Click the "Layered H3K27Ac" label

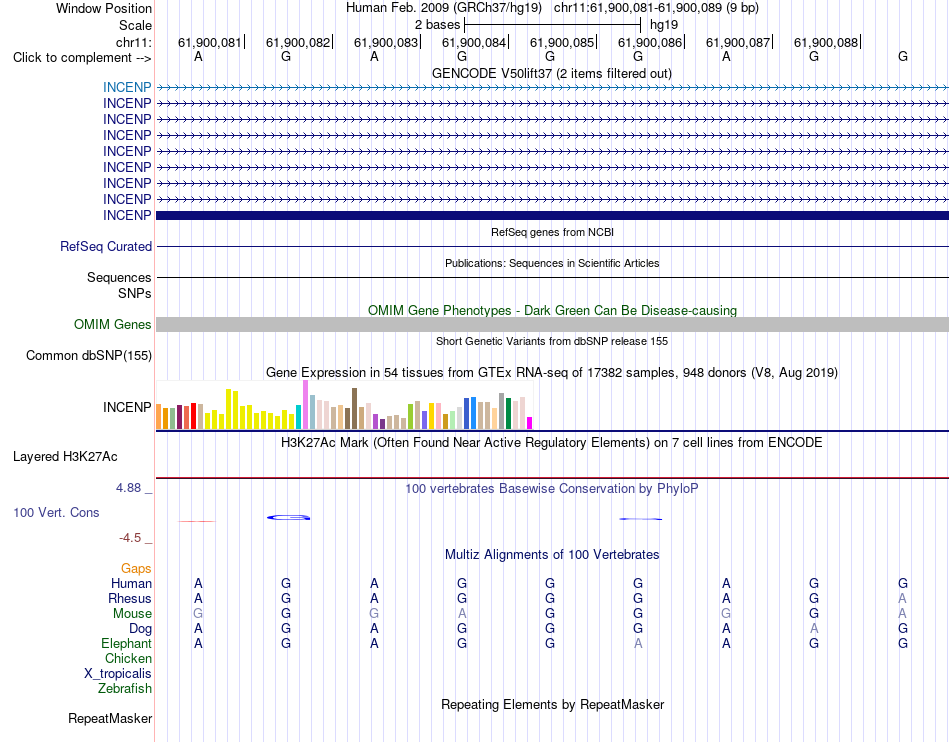tap(65, 457)
